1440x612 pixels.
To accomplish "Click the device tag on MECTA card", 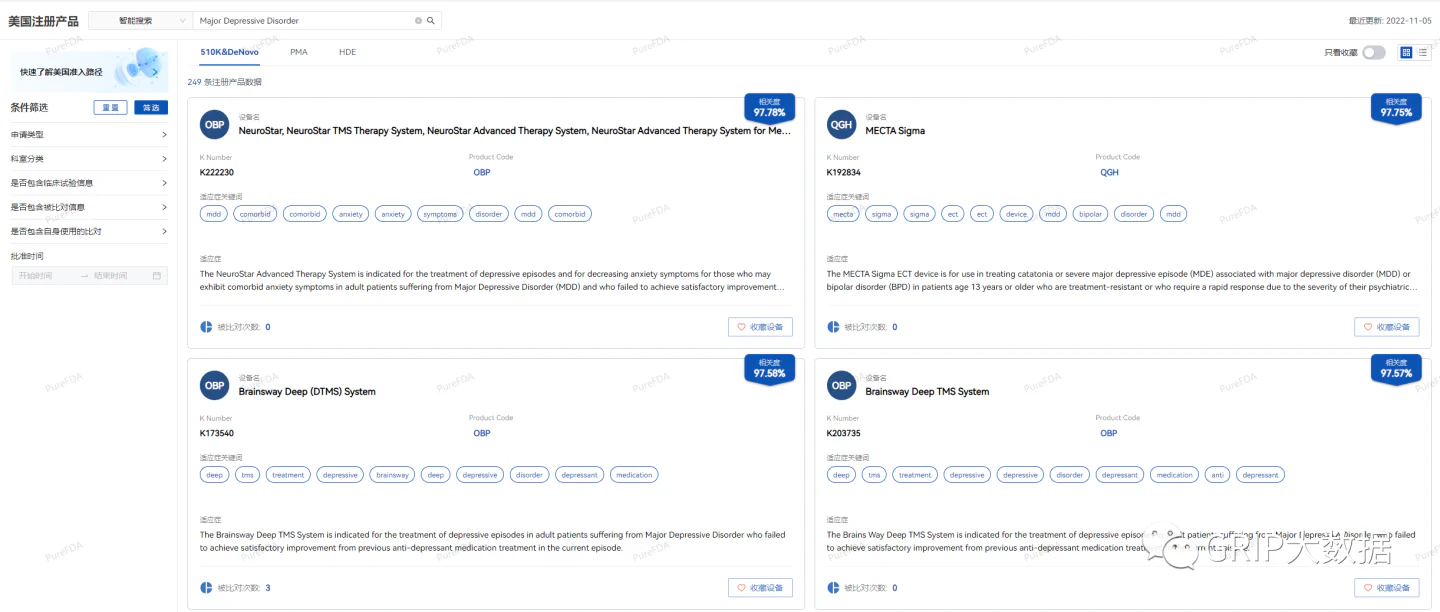I will pyautogui.click(x=1017, y=214).
